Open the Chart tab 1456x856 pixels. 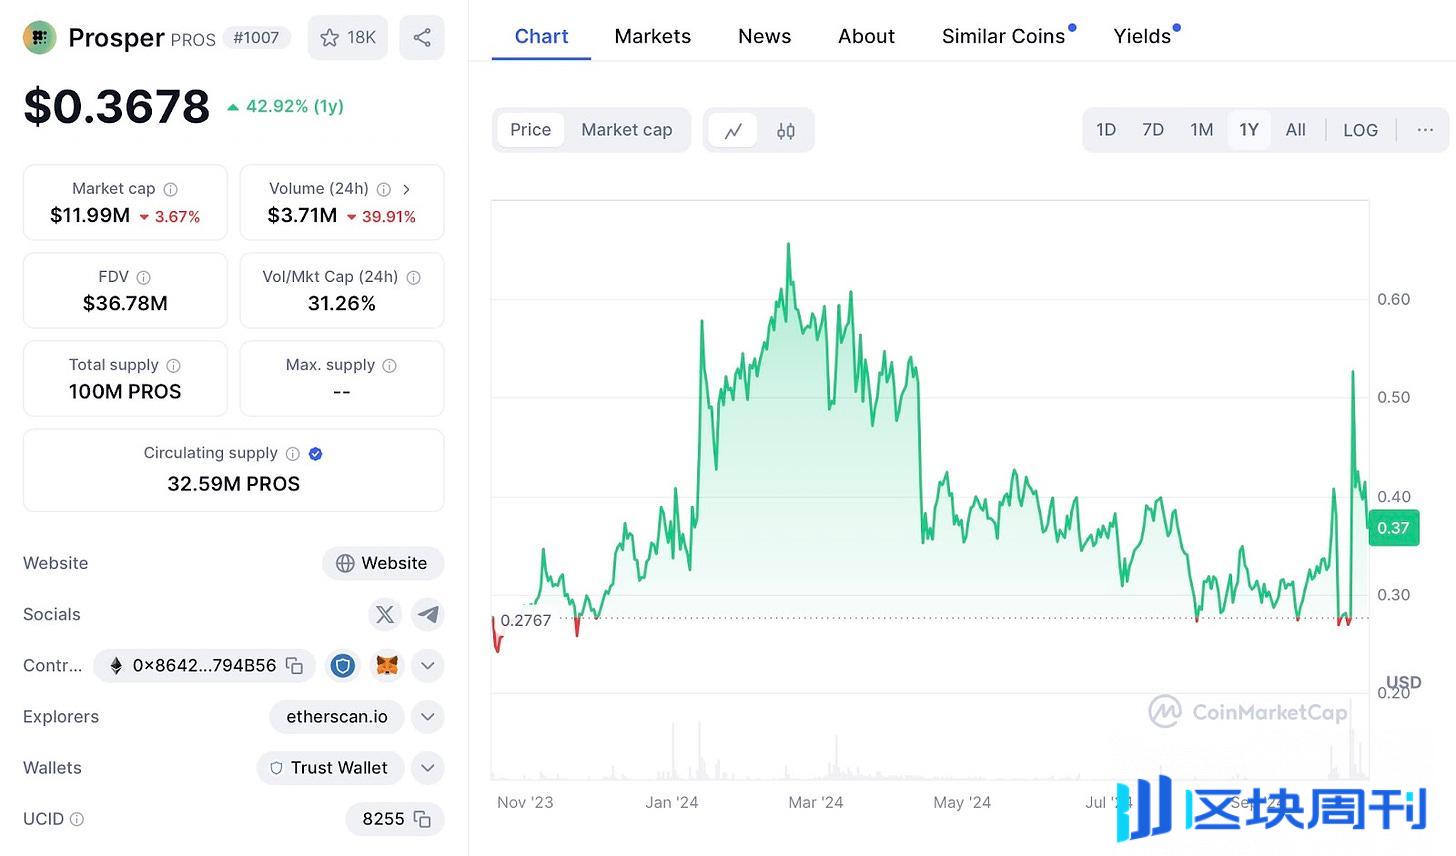[x=541, y=36]
